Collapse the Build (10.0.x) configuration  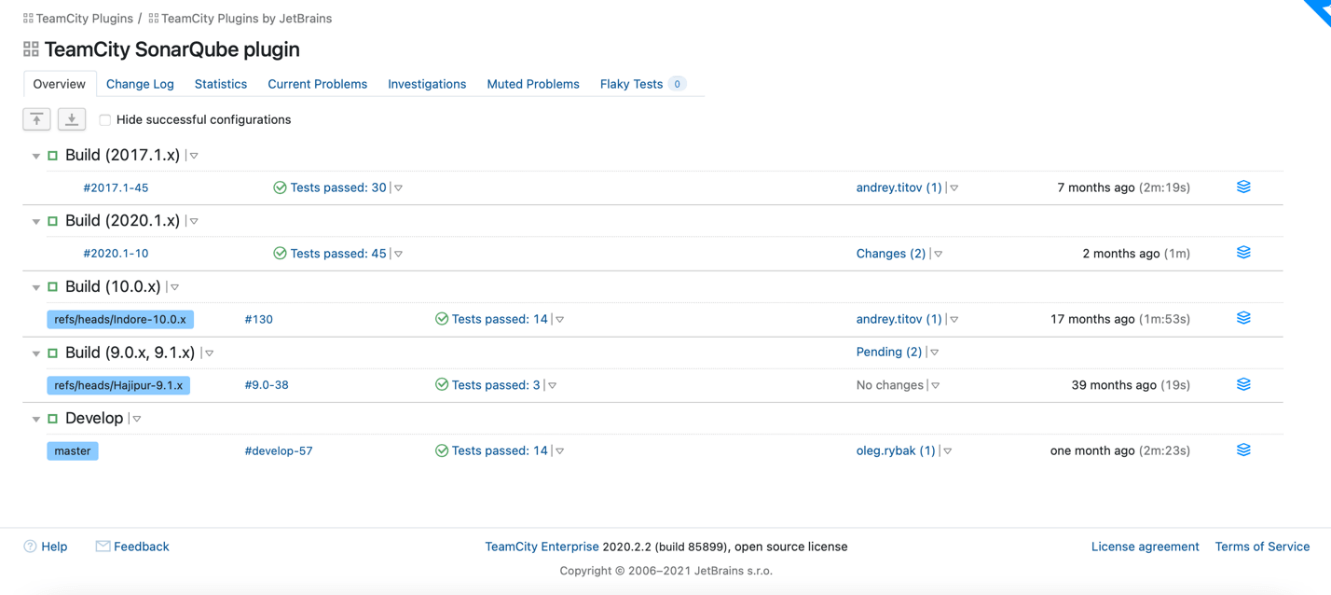point(36,289)
